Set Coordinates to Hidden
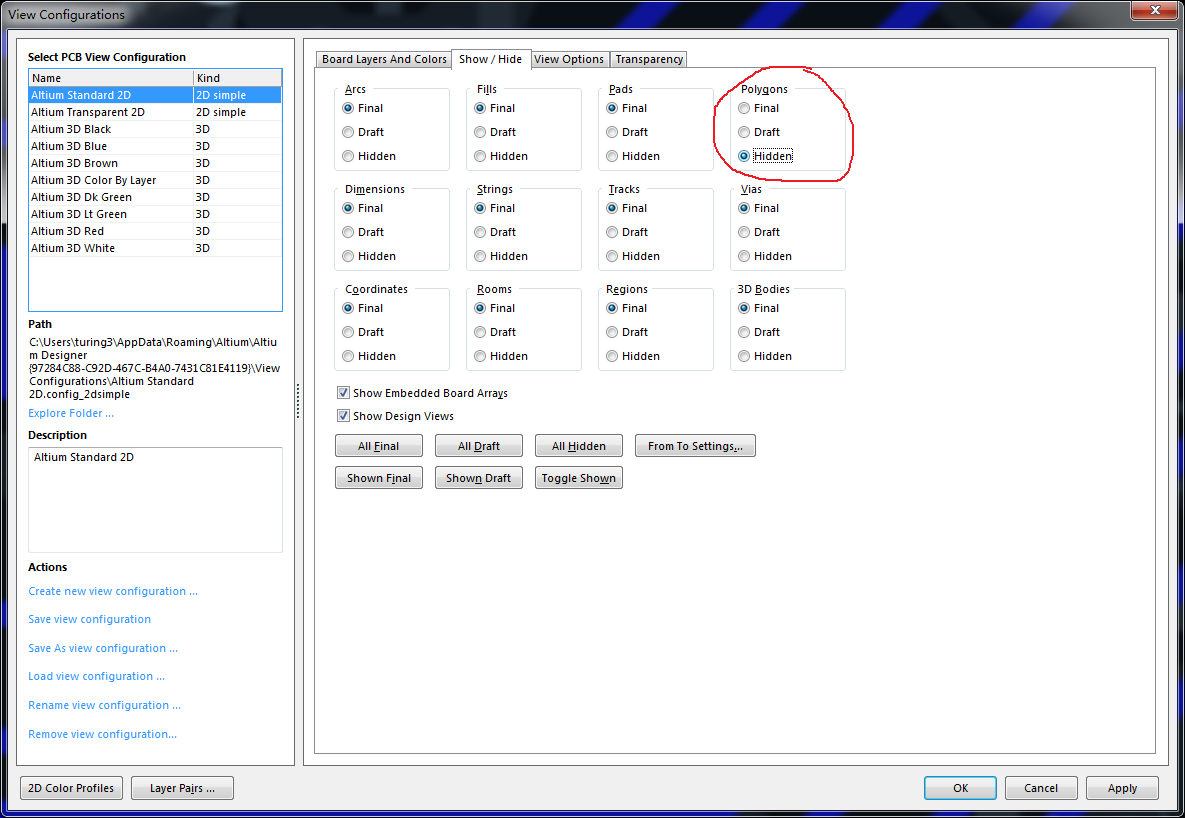 pyautogui.click(x=348, y=356)
